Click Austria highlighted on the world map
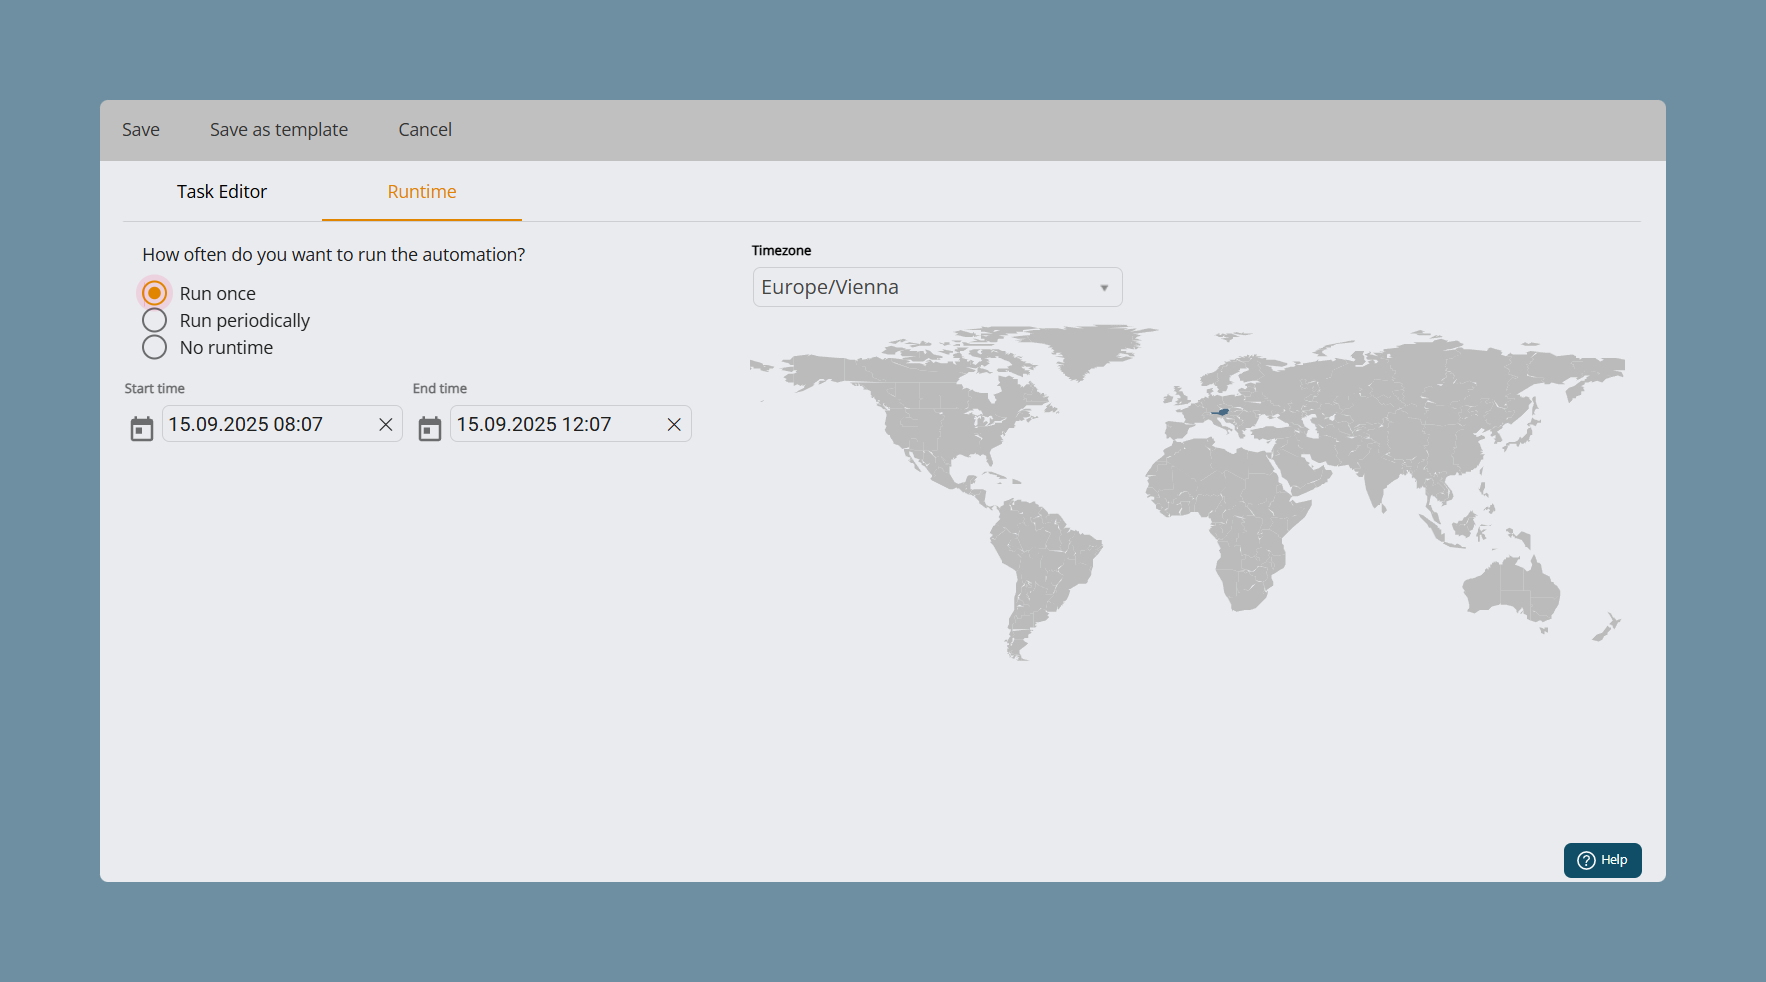 point(1221,411)
